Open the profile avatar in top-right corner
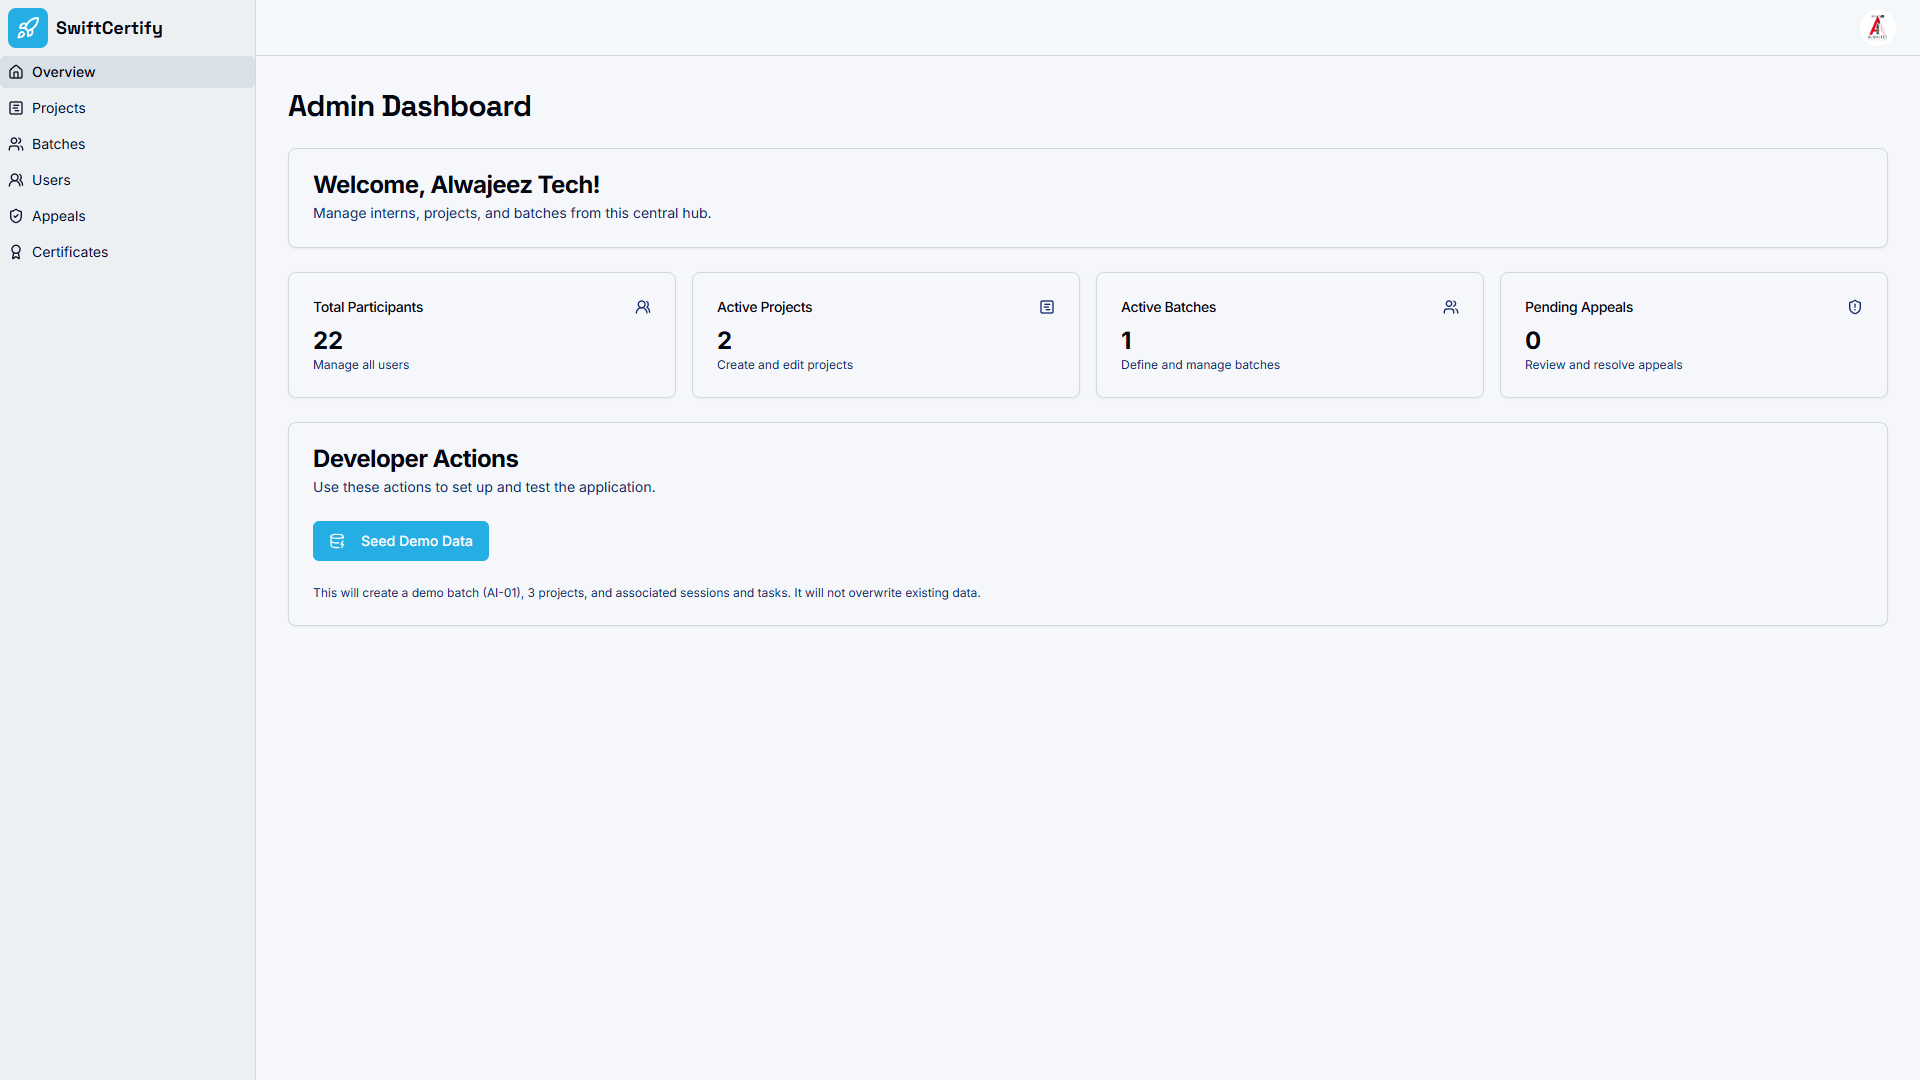Screen dimensions: 1920x1080 (1877, 28)
